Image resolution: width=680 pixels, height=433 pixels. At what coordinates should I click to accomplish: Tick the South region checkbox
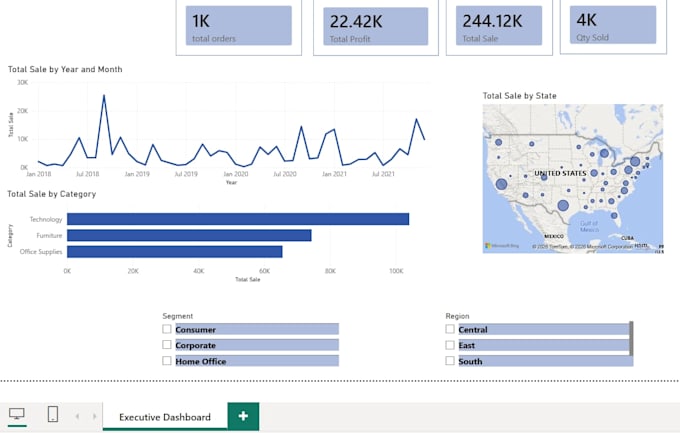[x=450, y=361]
